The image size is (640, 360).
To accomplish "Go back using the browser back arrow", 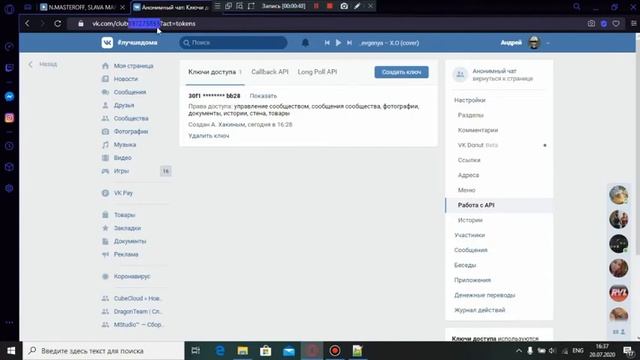I will pos(27,23).
